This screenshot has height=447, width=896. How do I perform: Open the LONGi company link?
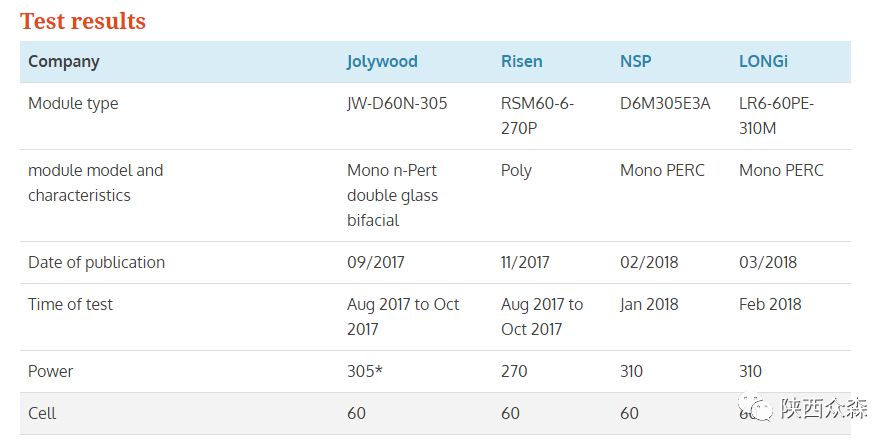coord(763,62)
